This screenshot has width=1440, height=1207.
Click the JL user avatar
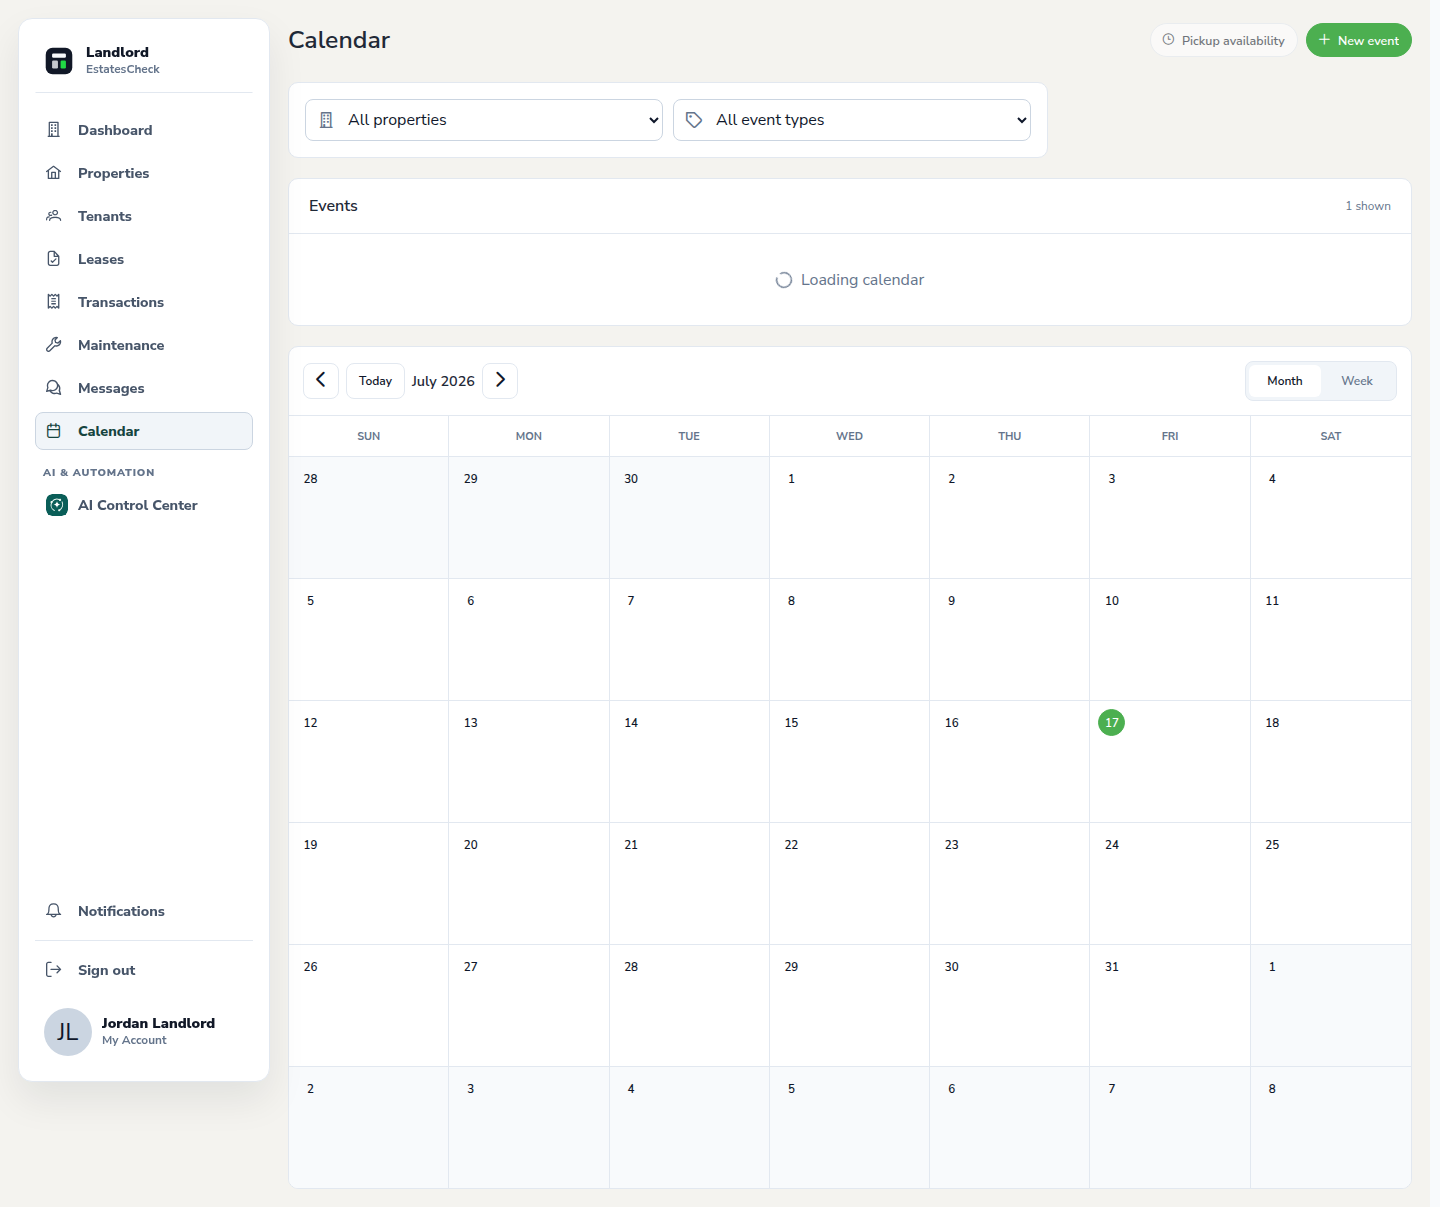[x=68, y=1032]
